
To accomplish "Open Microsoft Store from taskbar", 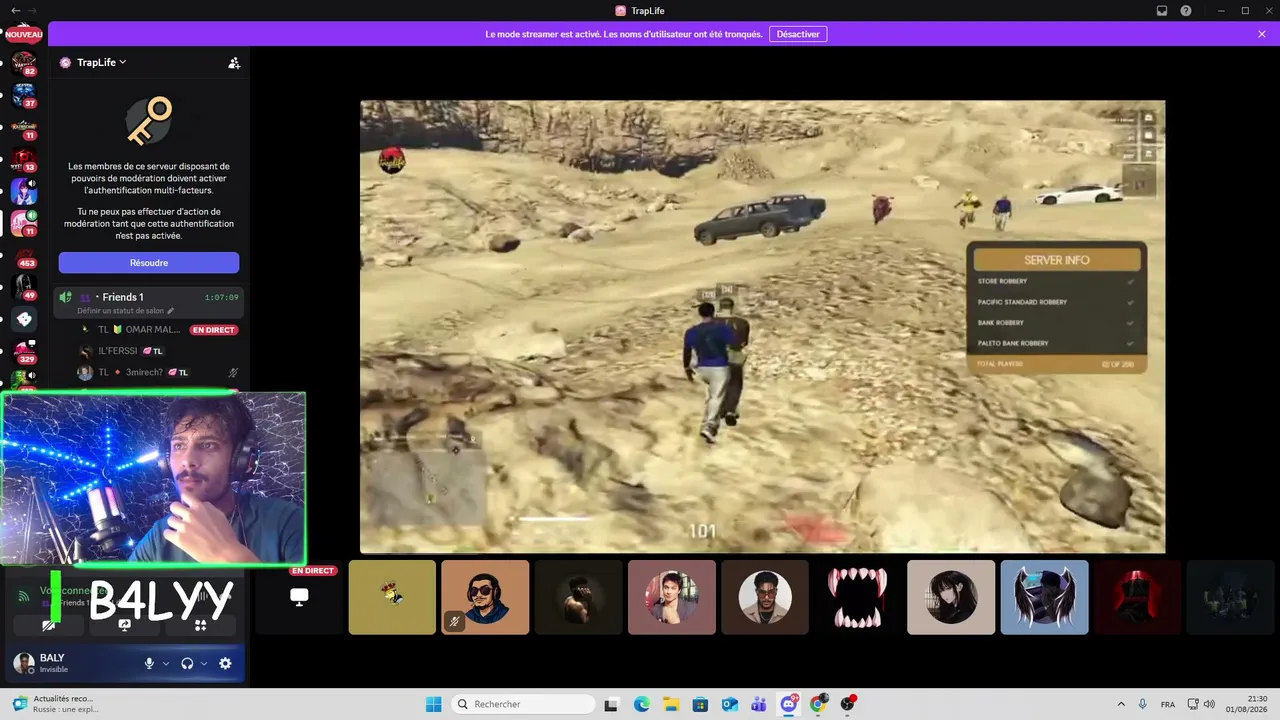I will (700, 704).
